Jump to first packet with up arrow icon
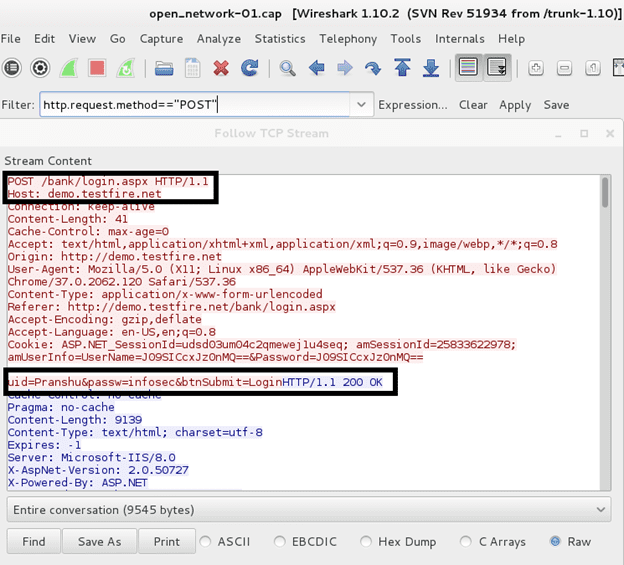This screenshot has width=624, height=565. coord(402,68)
